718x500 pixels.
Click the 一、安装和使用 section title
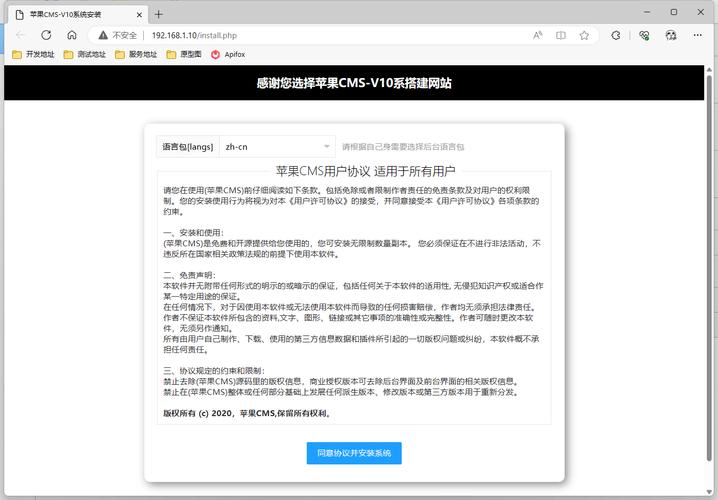click(x=193, y=233)
